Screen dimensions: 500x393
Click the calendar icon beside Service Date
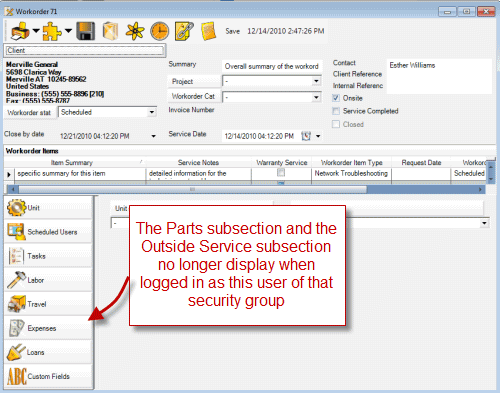pos(306,136)
